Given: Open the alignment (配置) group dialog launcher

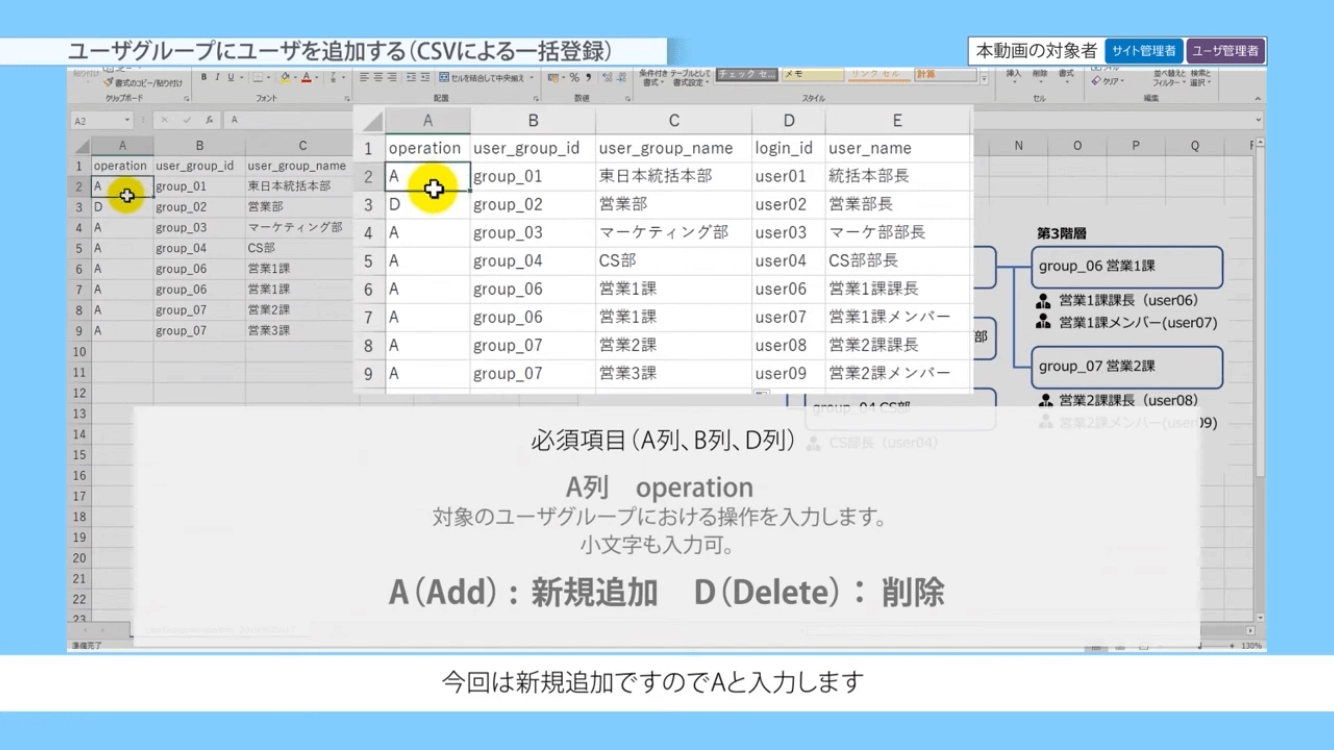Looking at the screenshot, I should pos(535,99).
